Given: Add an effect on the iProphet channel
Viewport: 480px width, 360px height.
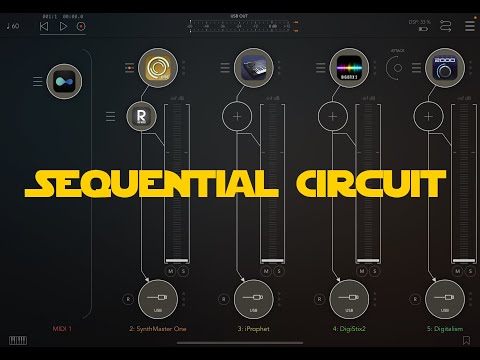Looking at the screenshot, I should [x=237, y=116].
